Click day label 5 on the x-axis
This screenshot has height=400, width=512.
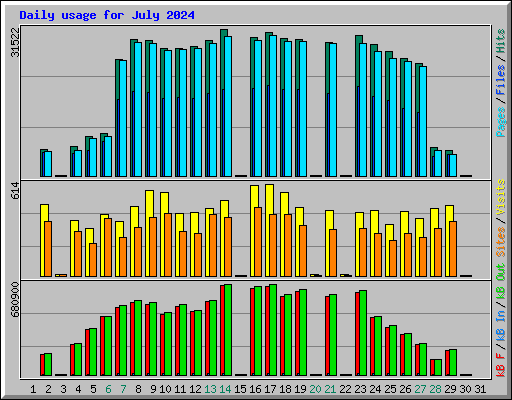[x=93, y=389]
